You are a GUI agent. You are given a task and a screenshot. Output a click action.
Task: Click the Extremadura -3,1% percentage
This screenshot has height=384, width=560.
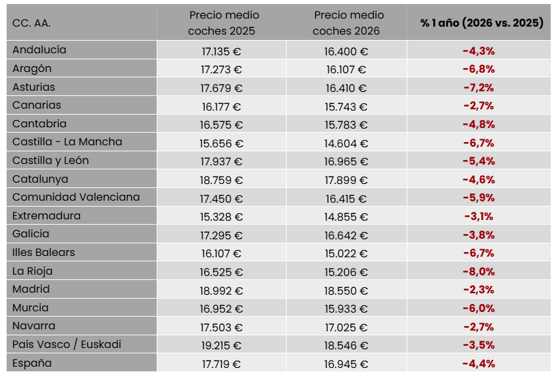(479, 216)
